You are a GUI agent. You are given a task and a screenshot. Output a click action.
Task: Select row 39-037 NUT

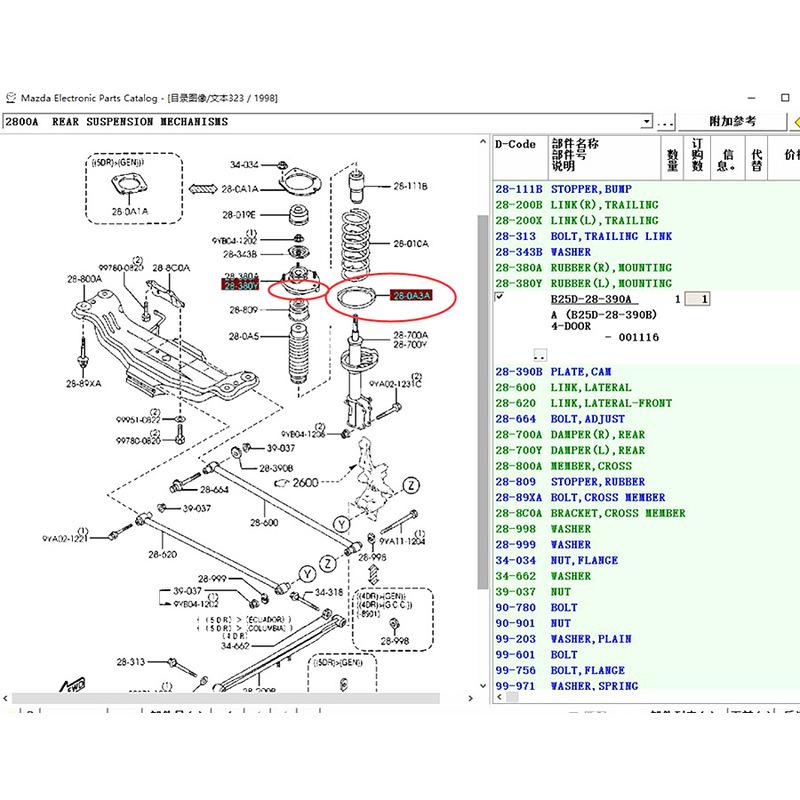coord(646,592)
